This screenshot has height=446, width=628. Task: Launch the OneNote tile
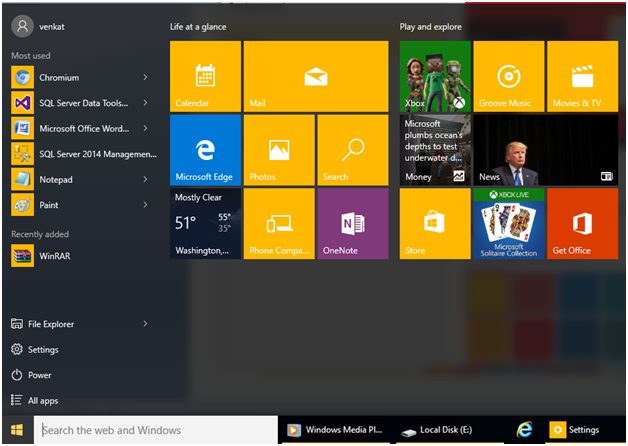[353, 223]
